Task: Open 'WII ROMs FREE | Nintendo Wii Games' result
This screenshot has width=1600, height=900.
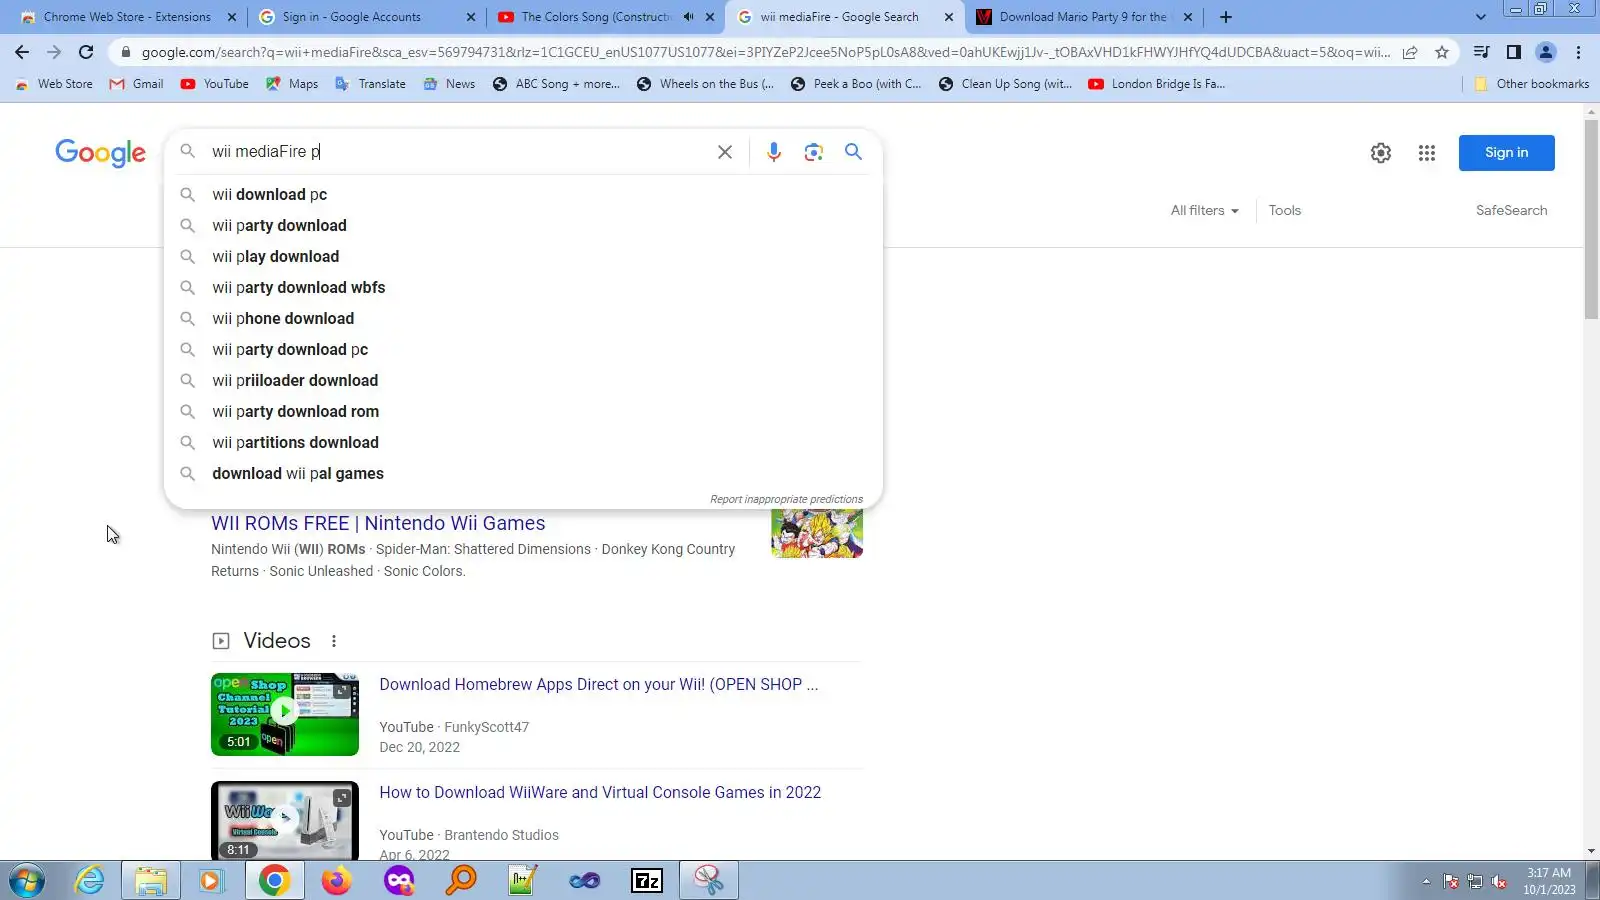Action: coord(378,524)
